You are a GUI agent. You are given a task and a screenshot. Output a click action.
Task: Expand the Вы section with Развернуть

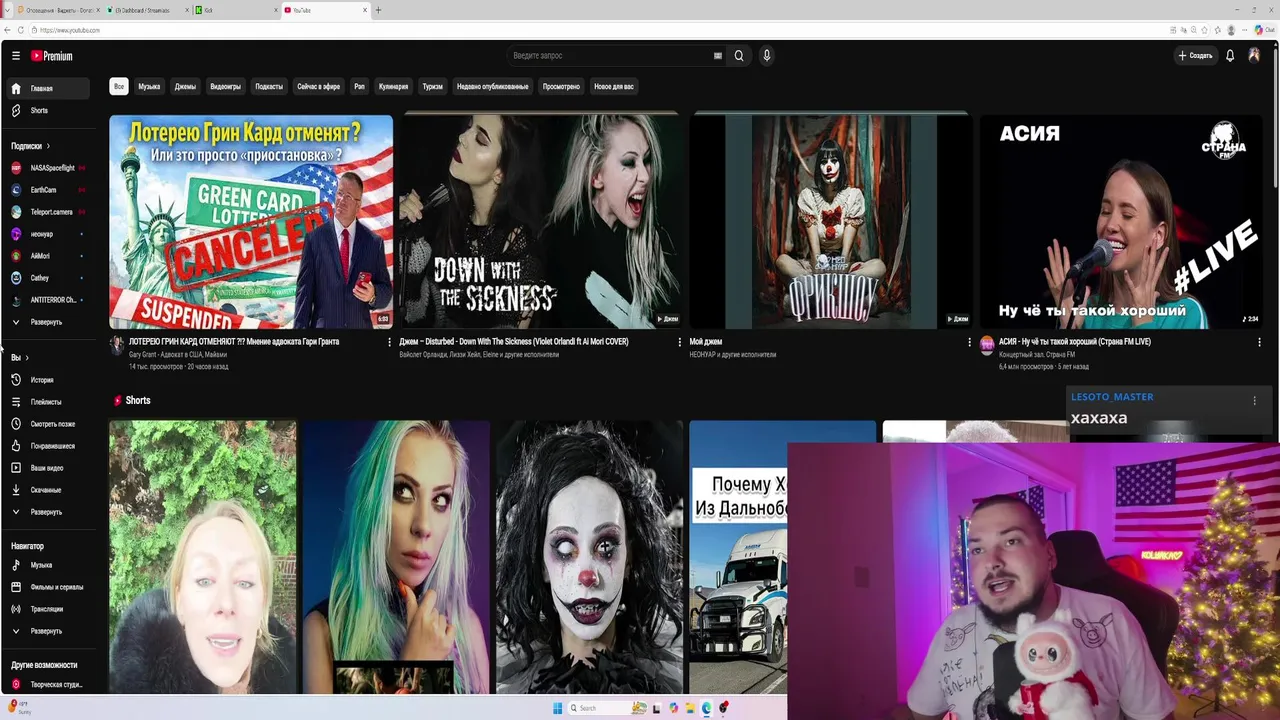pyautogui.click(x=48, y=512)
